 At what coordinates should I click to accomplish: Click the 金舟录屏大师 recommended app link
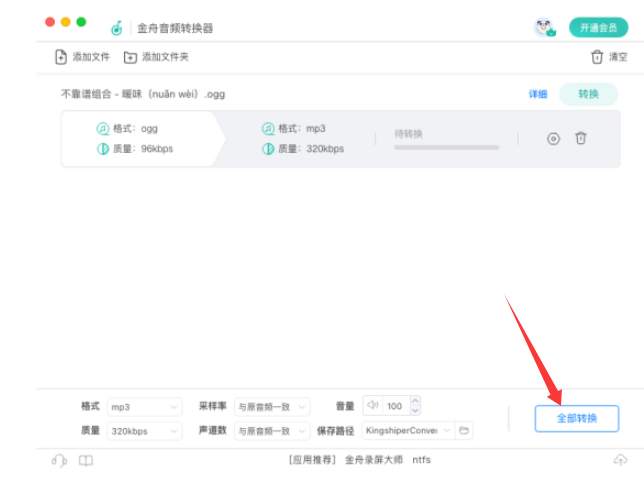[x=373, y=460]
